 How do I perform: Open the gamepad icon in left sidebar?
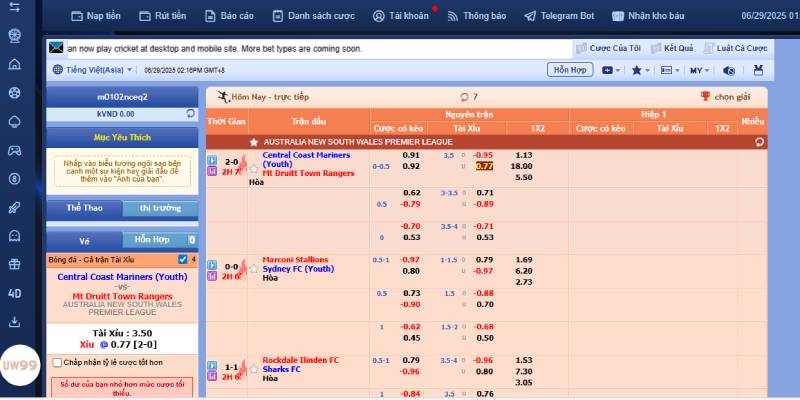[15, 150]
